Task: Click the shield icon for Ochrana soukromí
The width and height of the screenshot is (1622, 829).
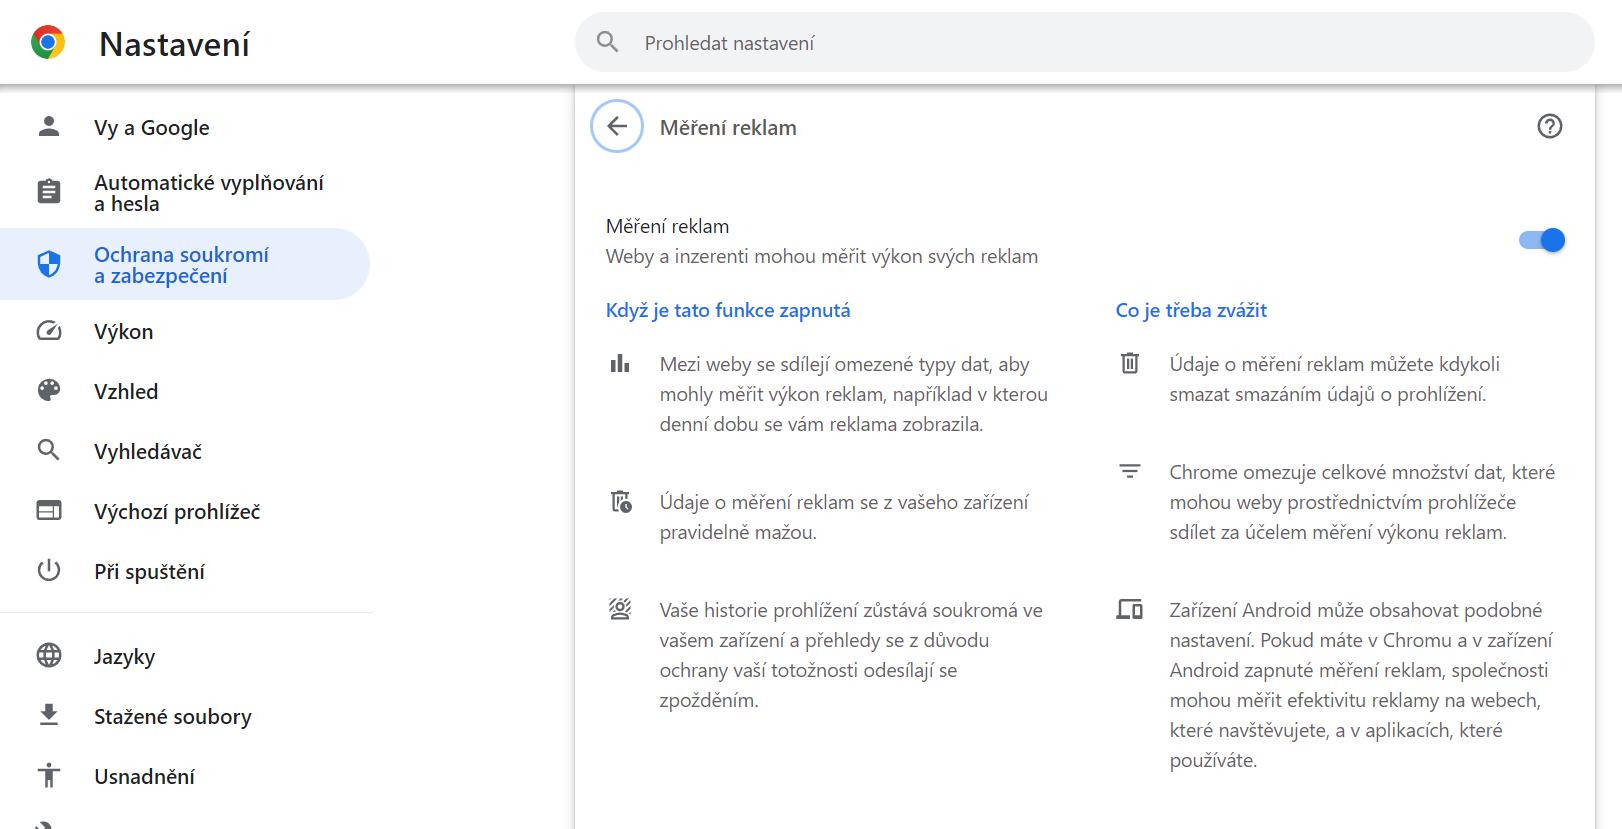Action: click(x=48, y=264)
